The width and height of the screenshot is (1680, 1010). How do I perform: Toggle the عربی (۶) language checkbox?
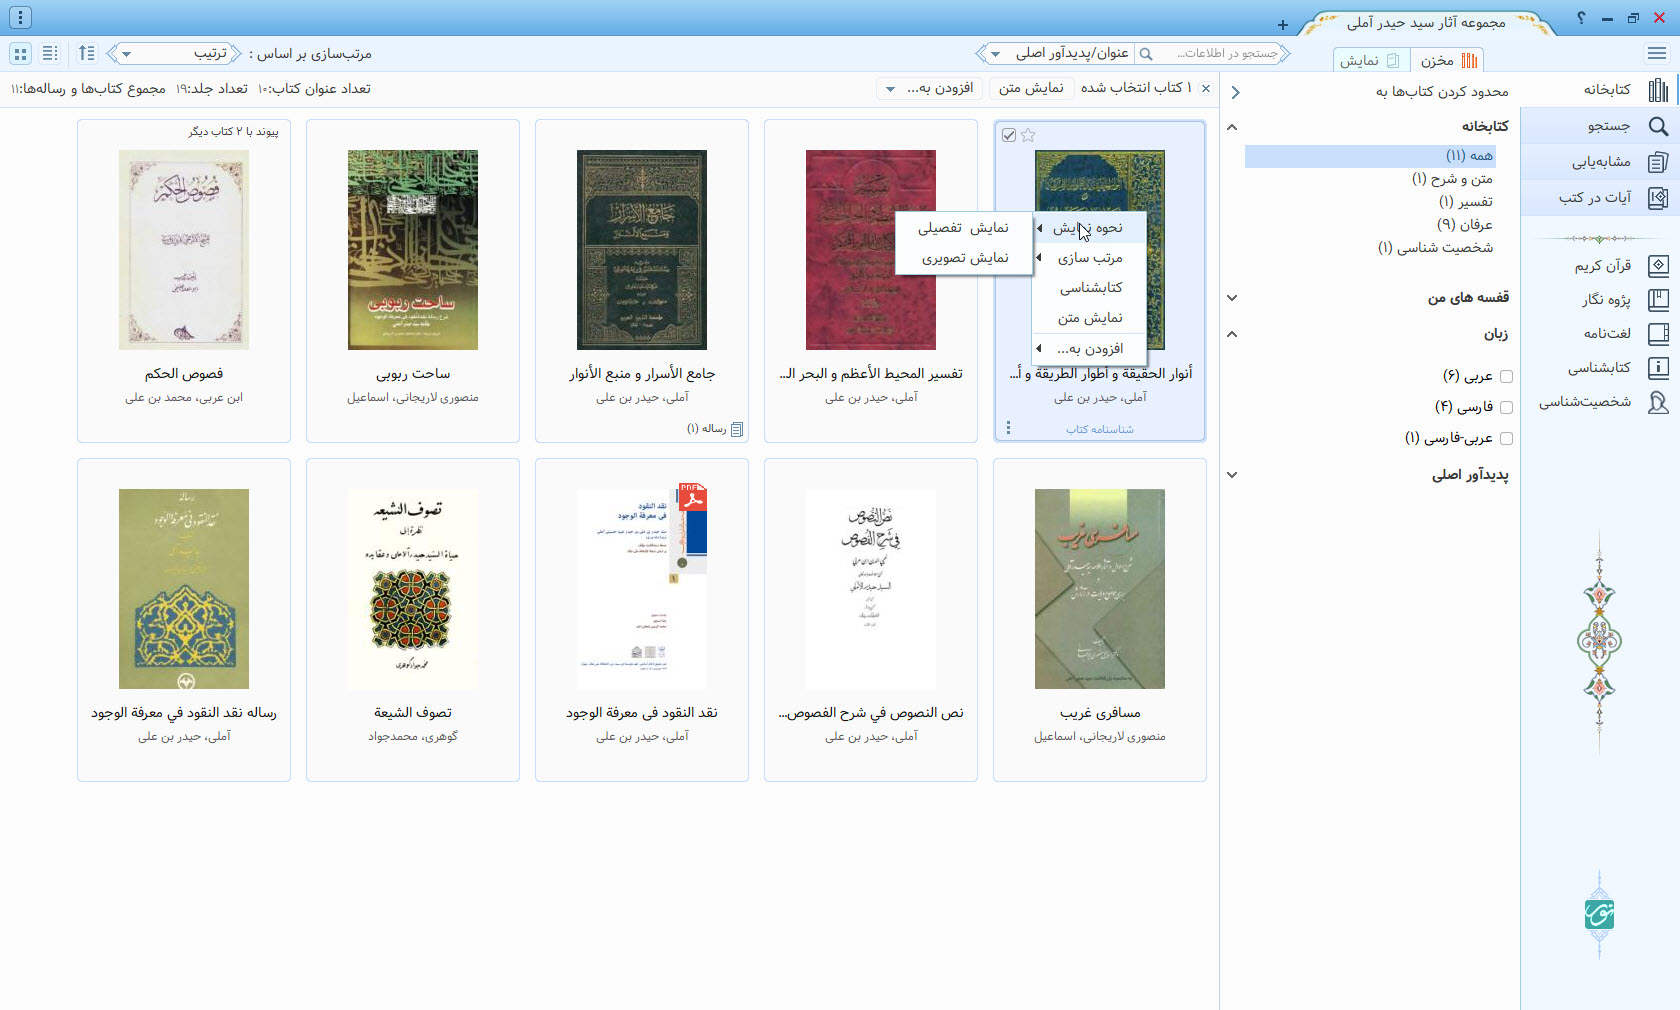1506,376
